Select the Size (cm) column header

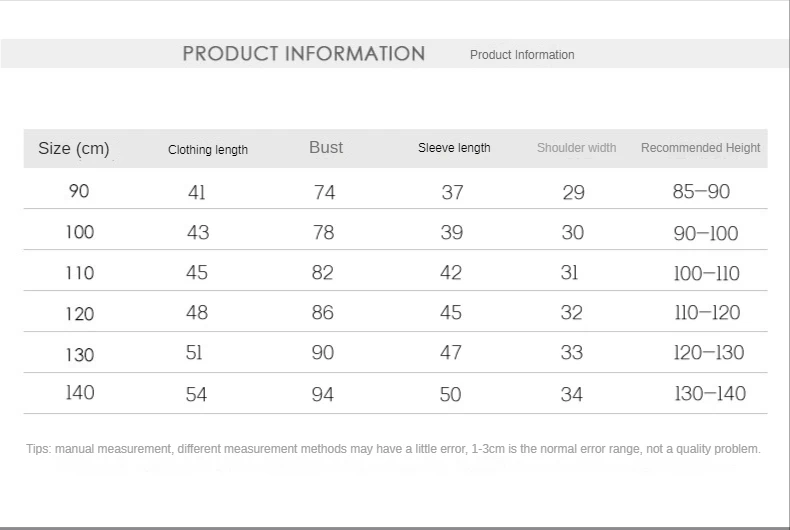pos(73,149)
